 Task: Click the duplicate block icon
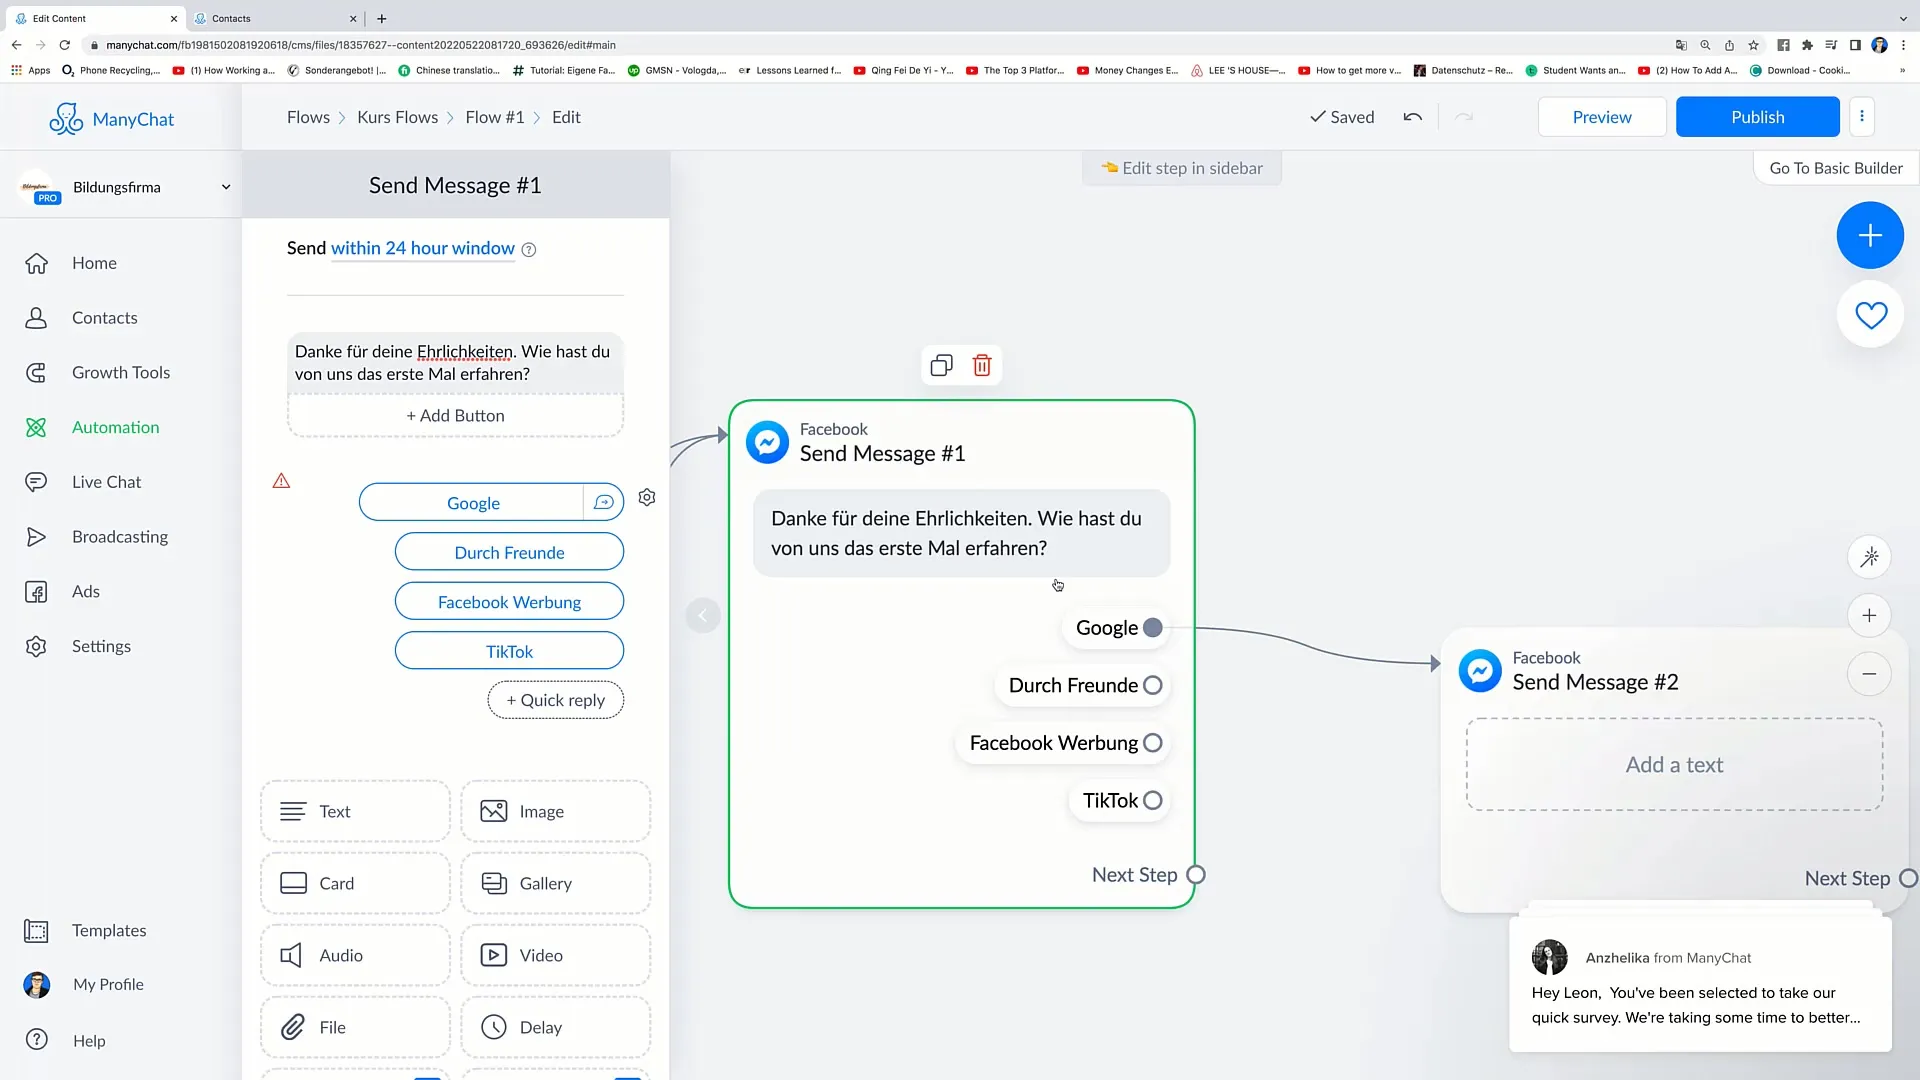(942, 365)
